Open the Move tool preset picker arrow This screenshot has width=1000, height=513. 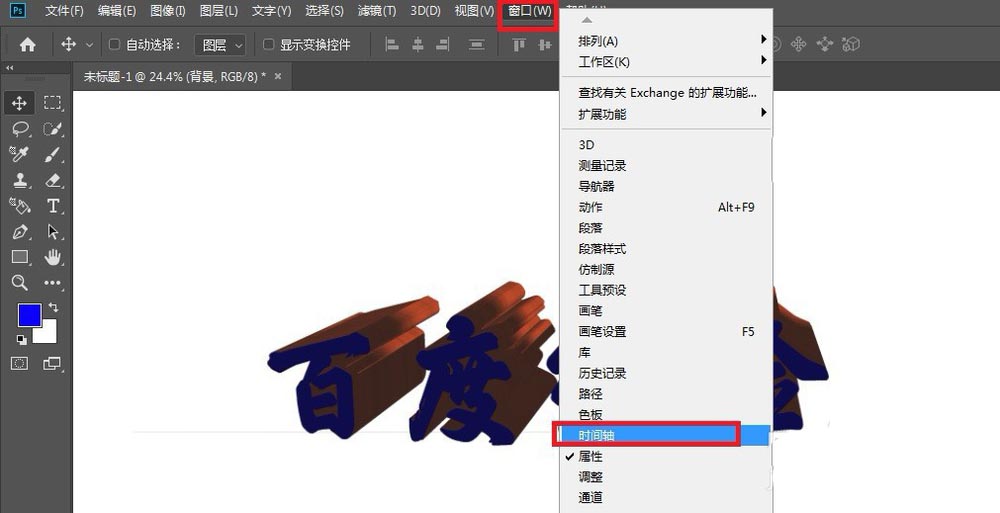click(89, 45)
